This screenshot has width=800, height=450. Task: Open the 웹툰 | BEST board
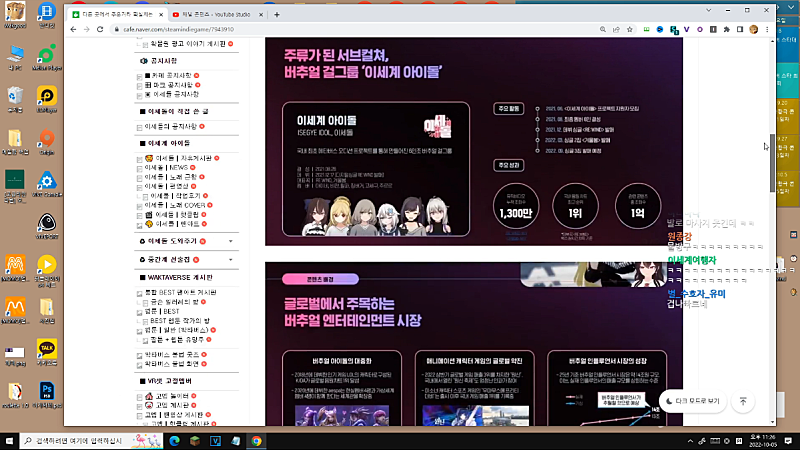162,312
